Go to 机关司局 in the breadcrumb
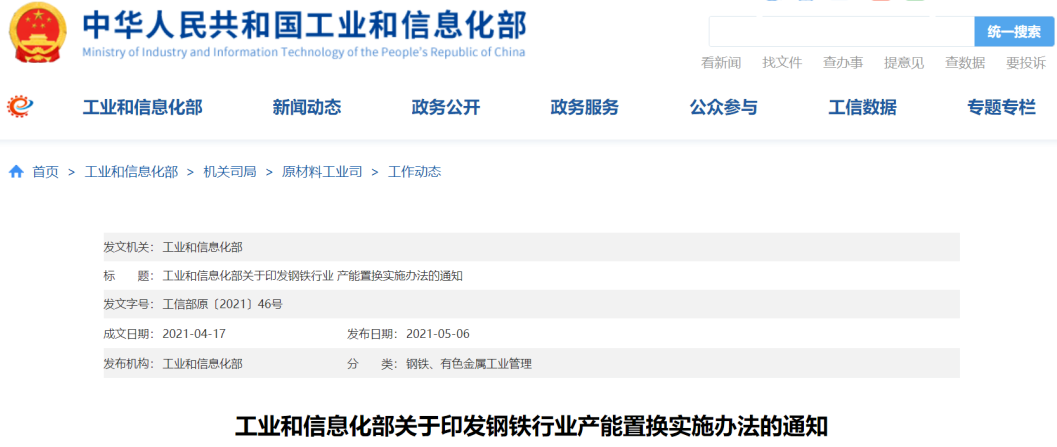Image resolution: width=1057 pixels, height=447 pixels. click(230, 172)
